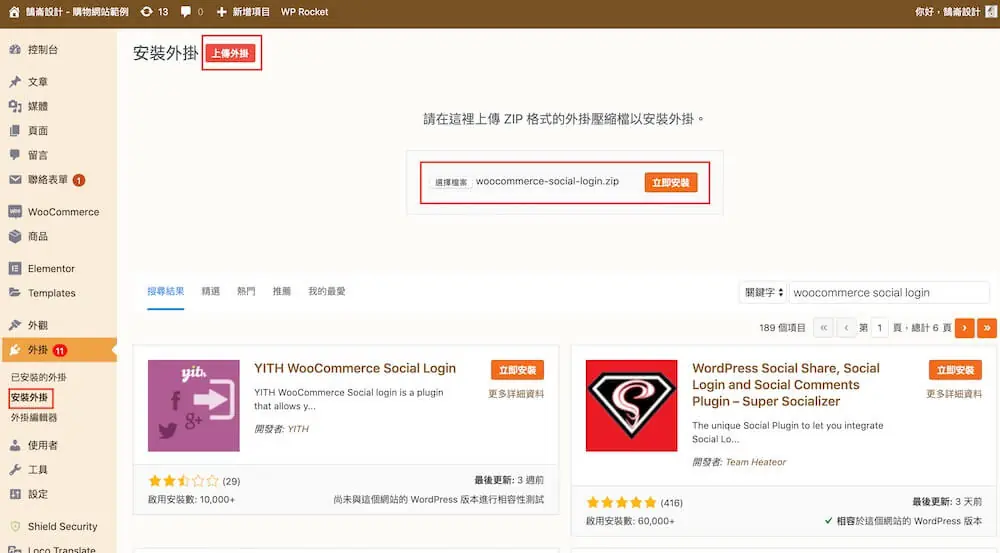
Task: Open YITH WooCommerce Social Login title link
Action: 355,368
